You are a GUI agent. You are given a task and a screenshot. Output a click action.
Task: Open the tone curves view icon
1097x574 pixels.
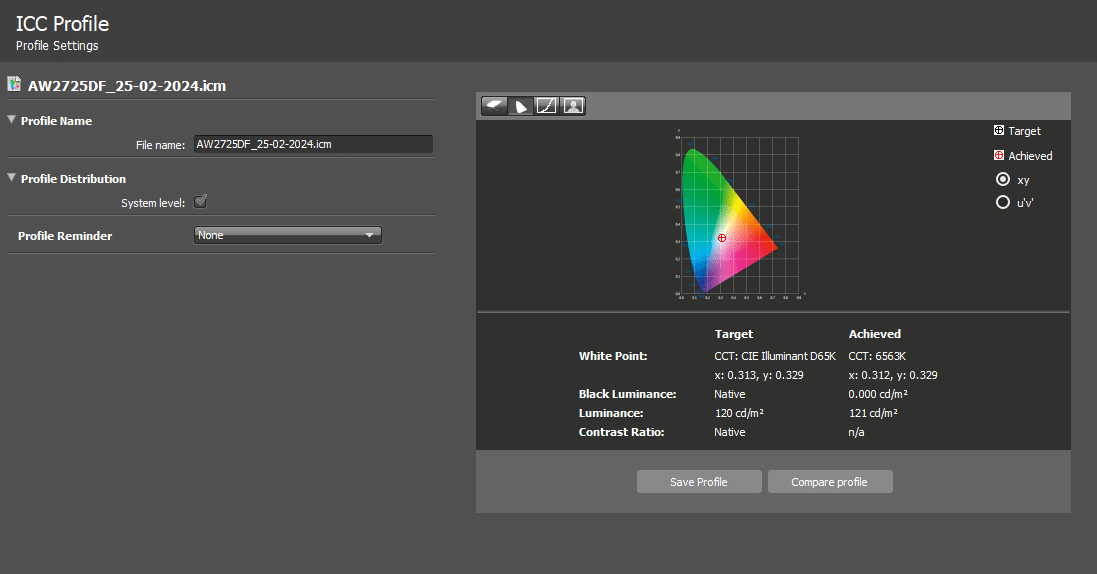[547, 106]
